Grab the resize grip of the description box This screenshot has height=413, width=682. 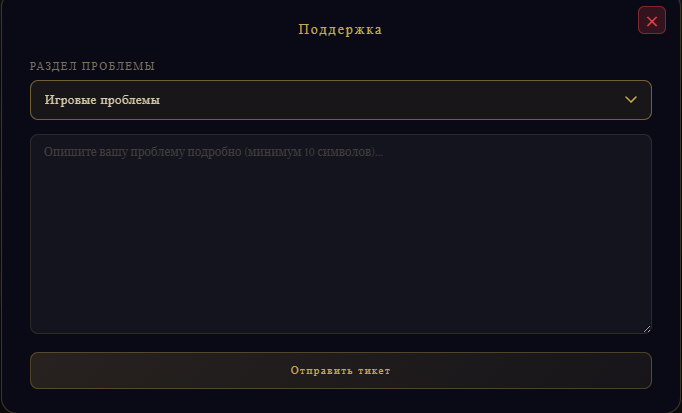click(646, 328)
